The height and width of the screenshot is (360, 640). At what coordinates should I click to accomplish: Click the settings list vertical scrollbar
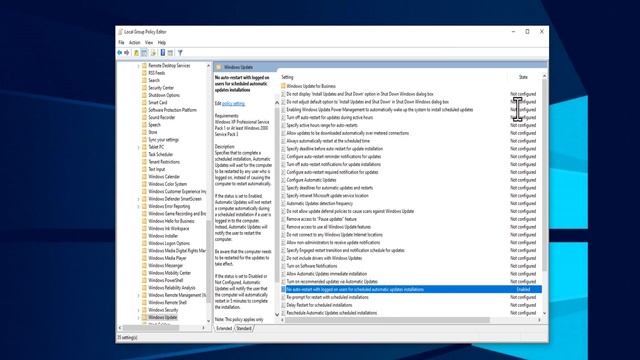tap(544, 176)
